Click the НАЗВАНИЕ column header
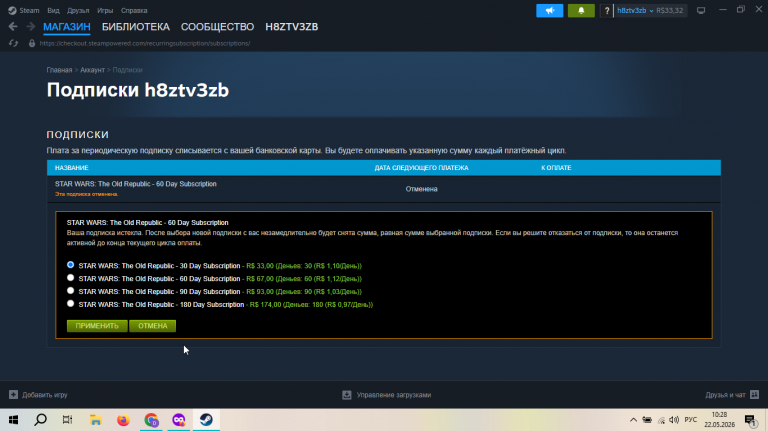This screenshot has width=768, height=431. tap(72, 168)
